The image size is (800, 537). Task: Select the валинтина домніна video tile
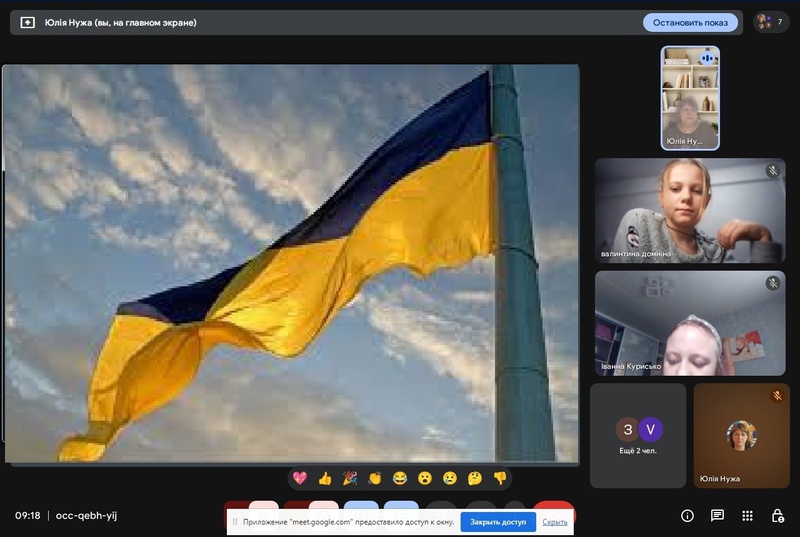[x=690, y=210]
